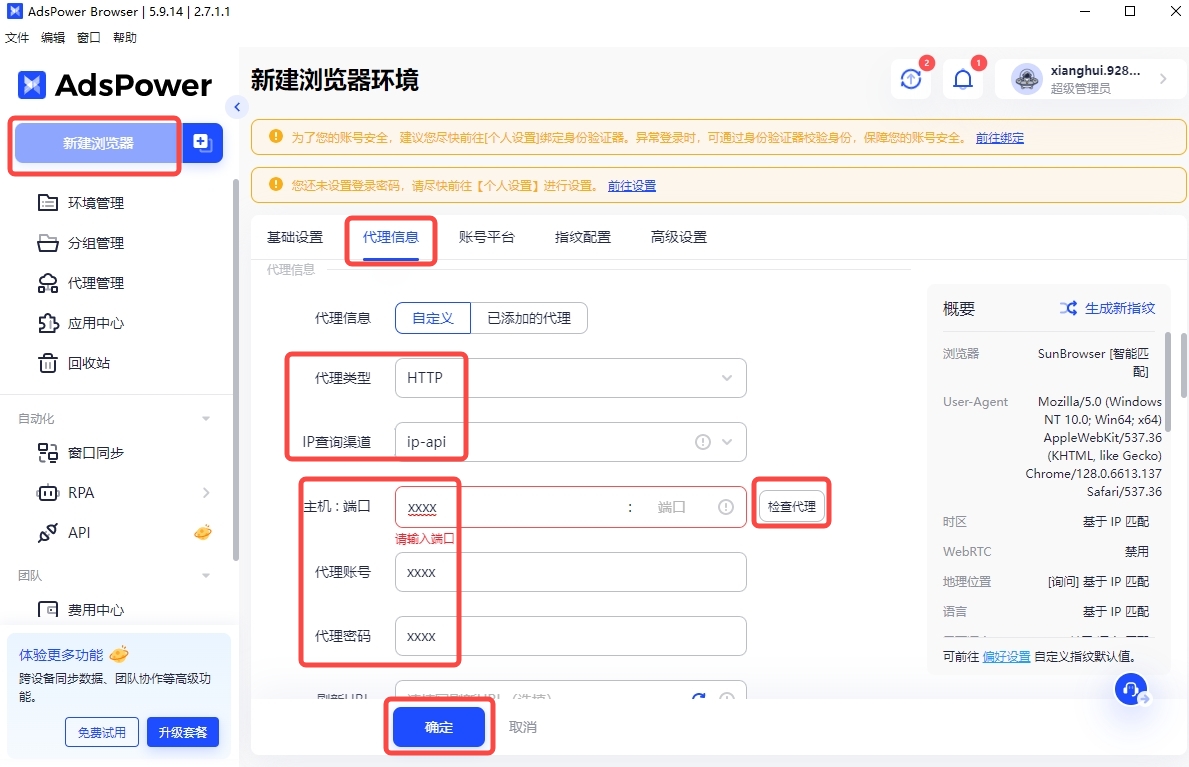This screenshot has height=767, width=1189.
Task: Click the 前往绑定 link
Action: point(999,137)
